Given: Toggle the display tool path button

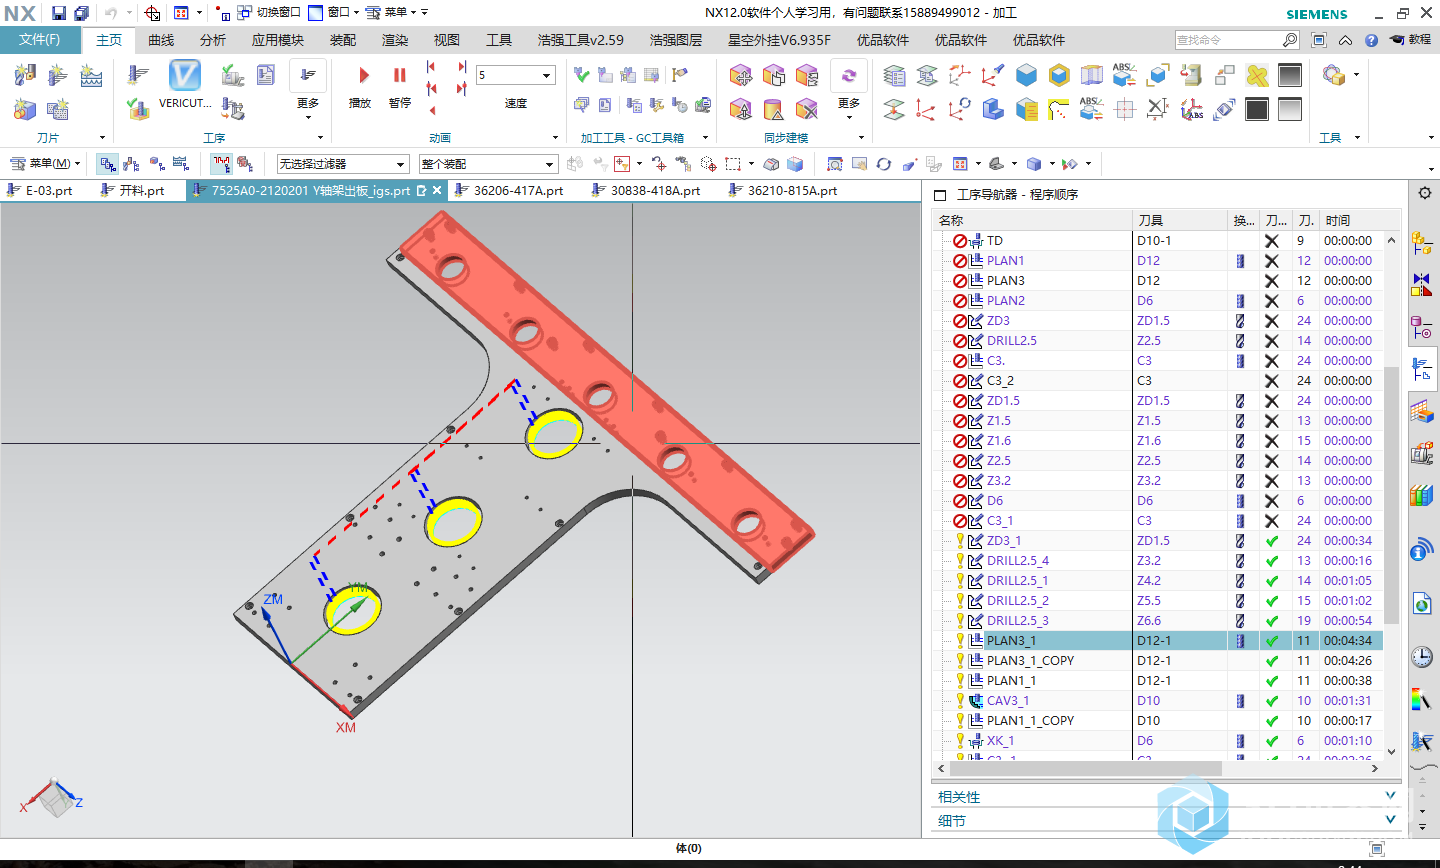Looking at the screenshot, I should 221,164.
